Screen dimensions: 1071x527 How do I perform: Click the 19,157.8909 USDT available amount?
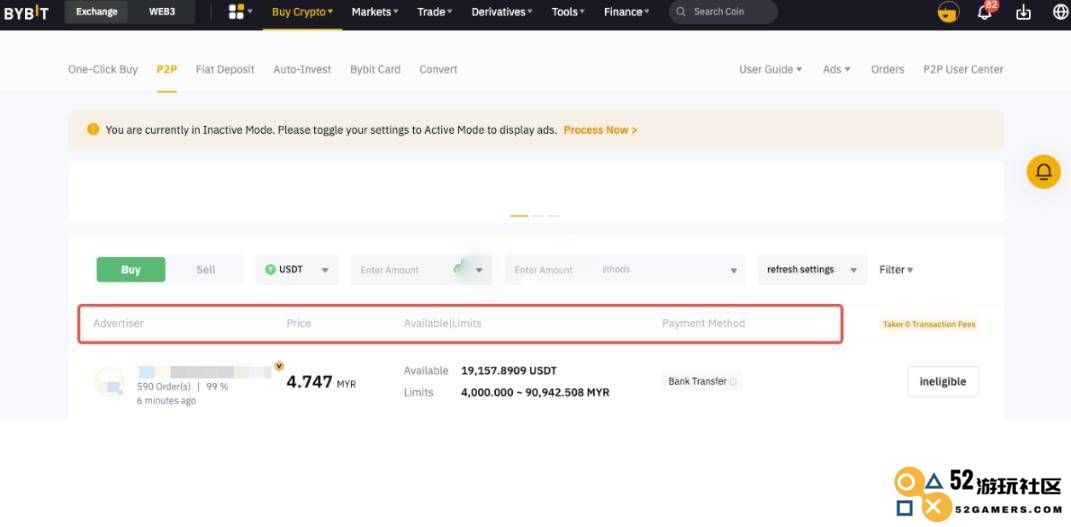[509, 371]
